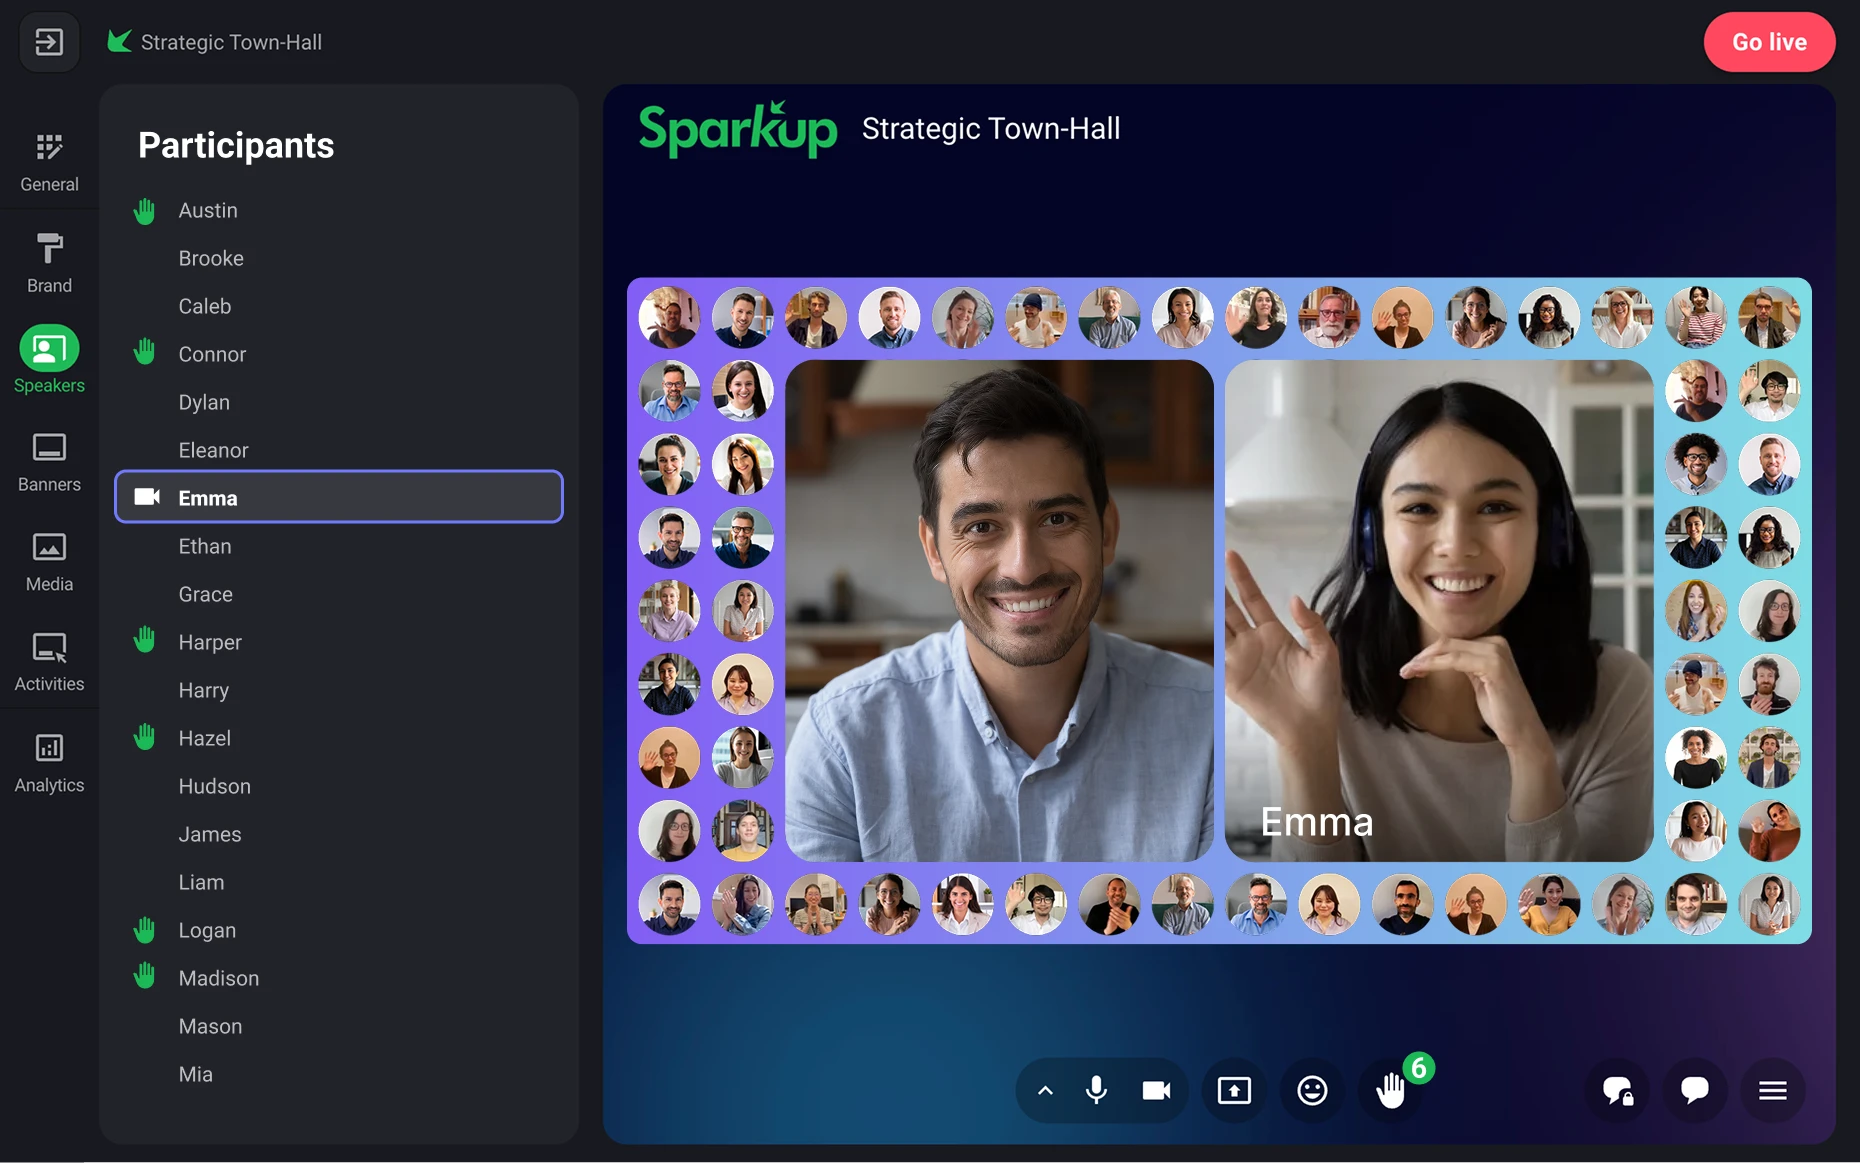Screen dimensions: 1860x1163
Task: Click the raised hand icon next to Madison
Action: coord(145,976)
